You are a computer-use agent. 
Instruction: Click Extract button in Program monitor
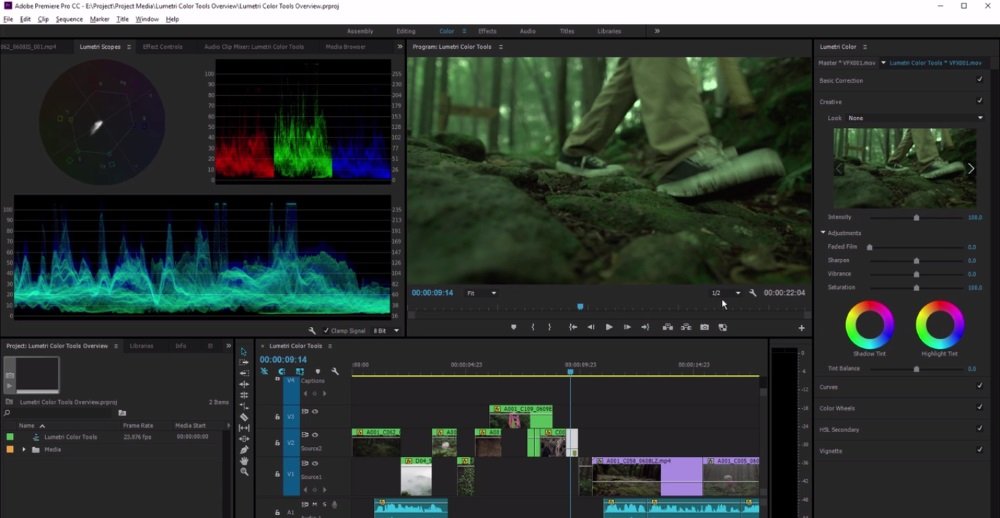[x=686, y=327]
